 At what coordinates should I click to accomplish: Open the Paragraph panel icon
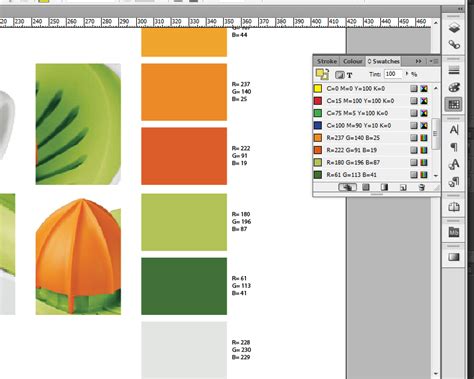(x=454, y=147)
